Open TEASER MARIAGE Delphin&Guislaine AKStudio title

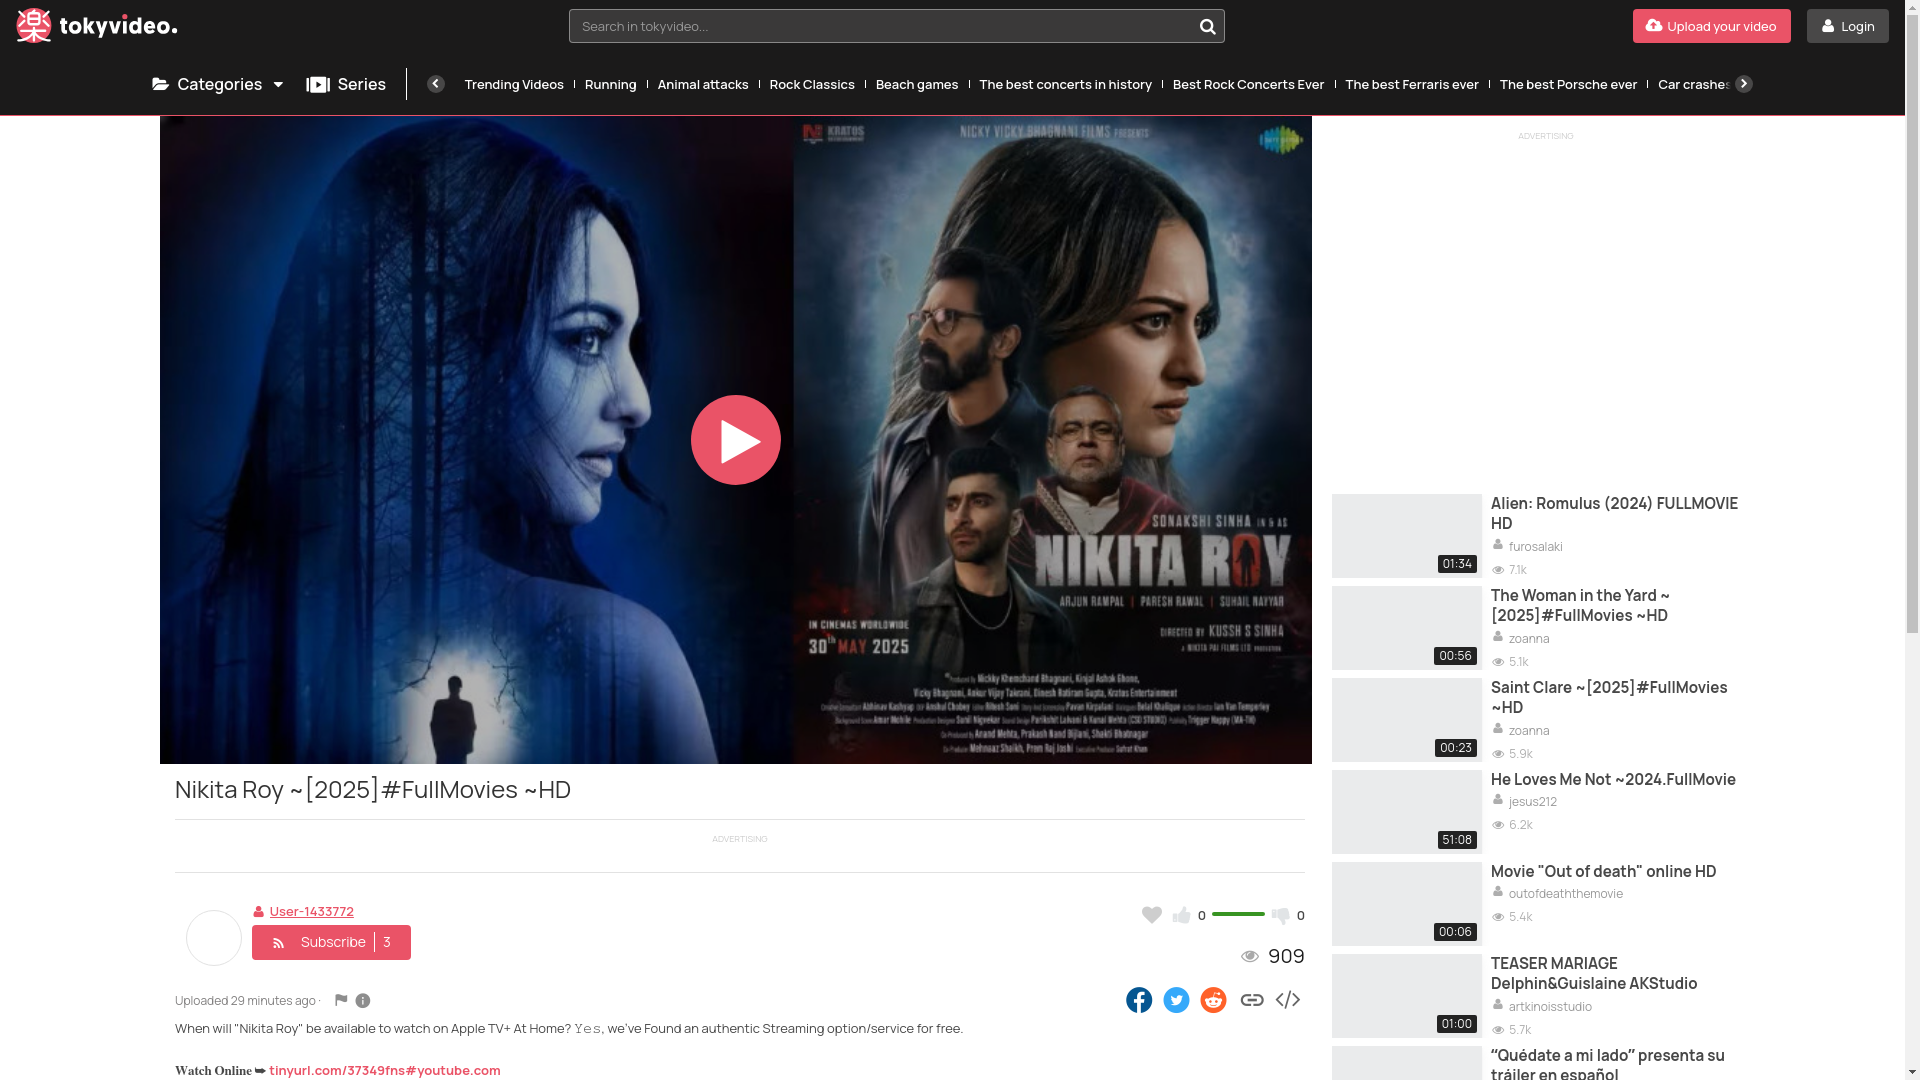tap(1594, 973)
